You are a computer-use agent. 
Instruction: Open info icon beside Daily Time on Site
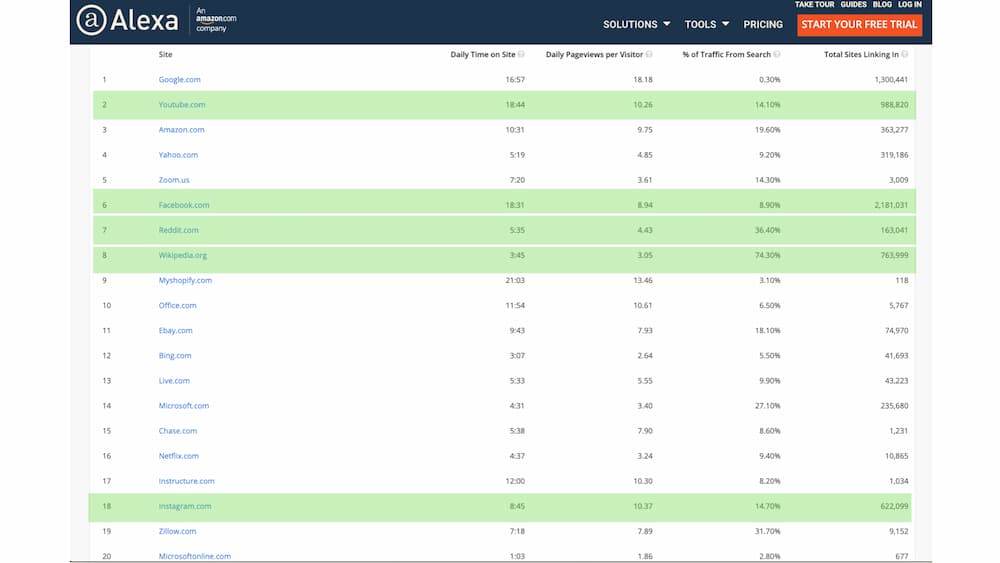pyautogui.click(x=522, y=54)
